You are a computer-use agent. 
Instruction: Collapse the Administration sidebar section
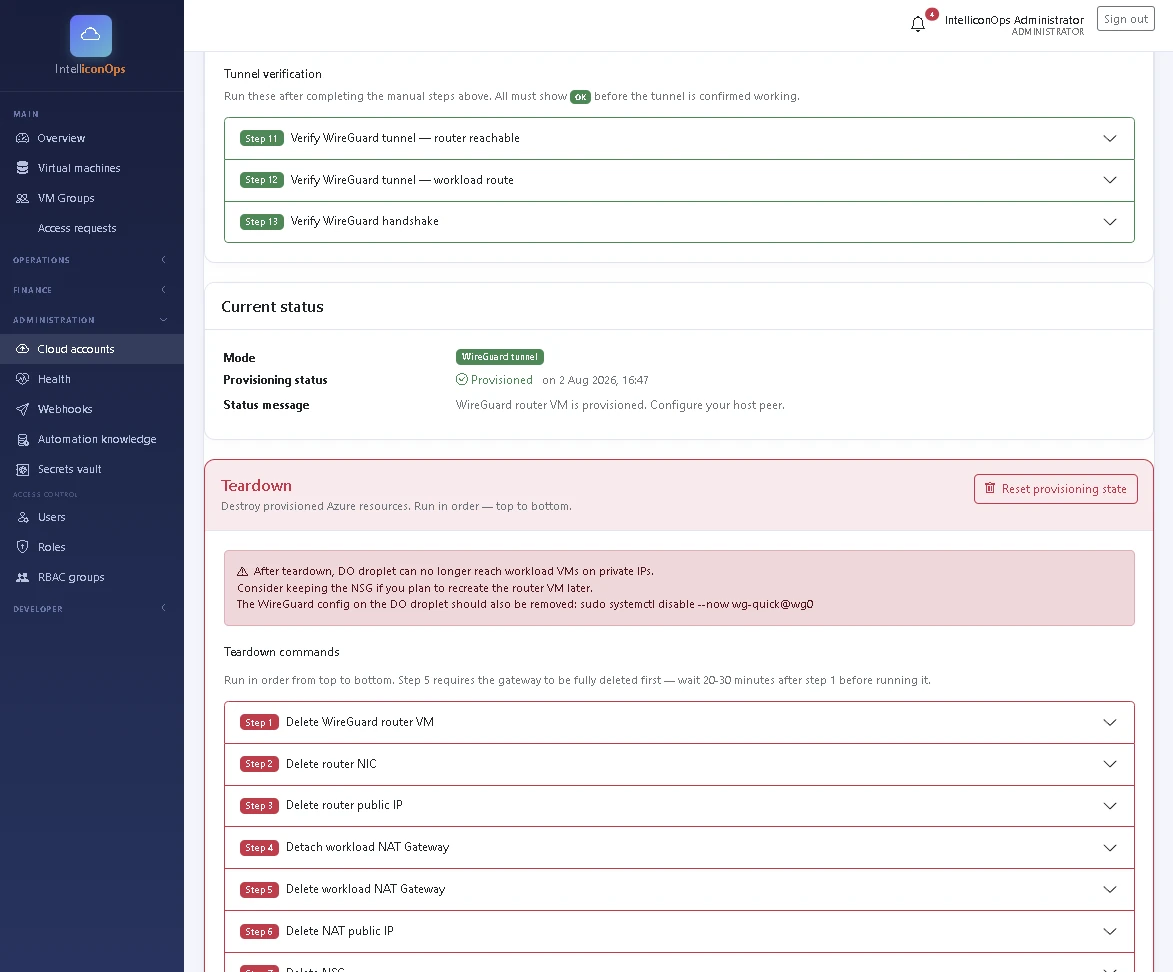(91, 320)
